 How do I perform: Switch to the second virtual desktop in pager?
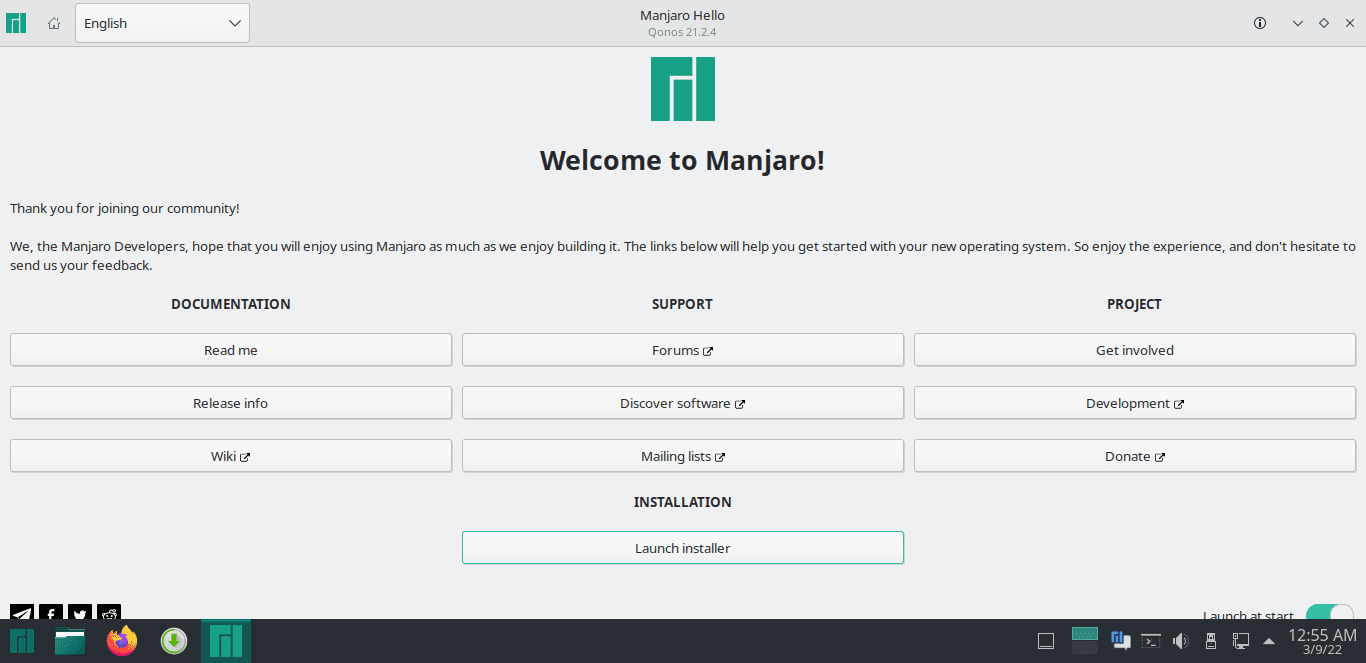tap(1085, 648)
